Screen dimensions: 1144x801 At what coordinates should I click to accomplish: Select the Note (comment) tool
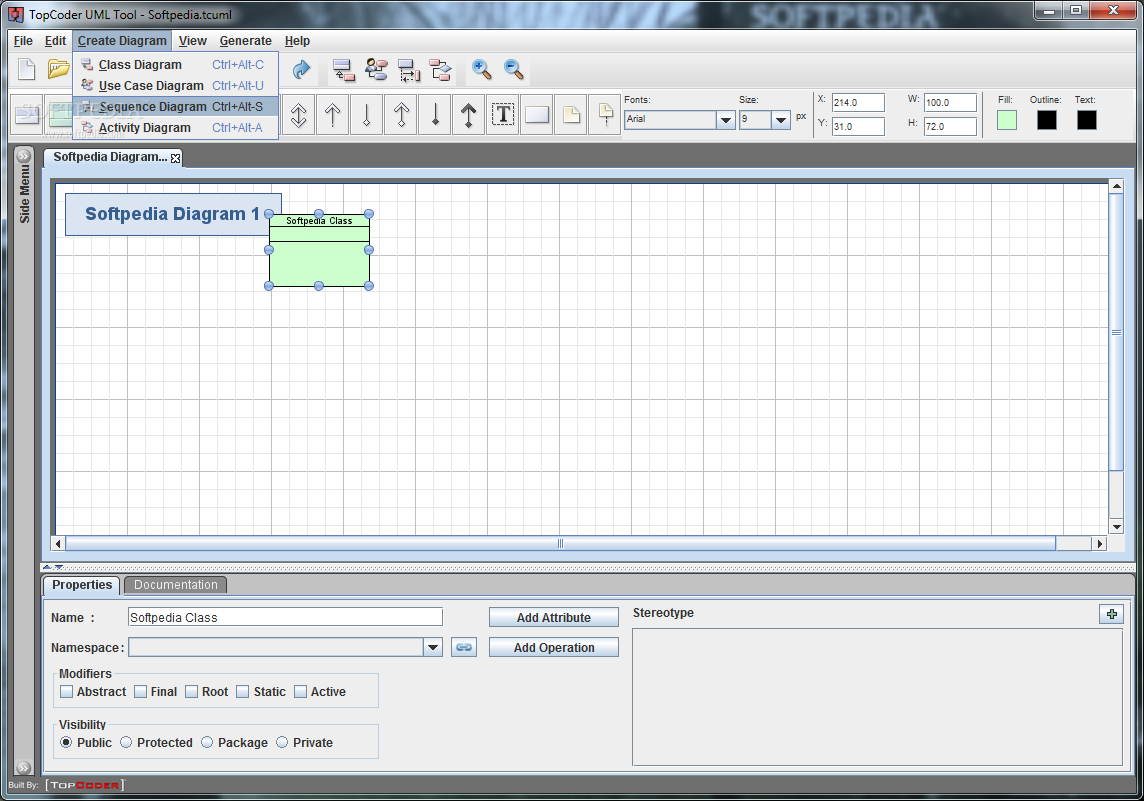(x=571, y=115)
